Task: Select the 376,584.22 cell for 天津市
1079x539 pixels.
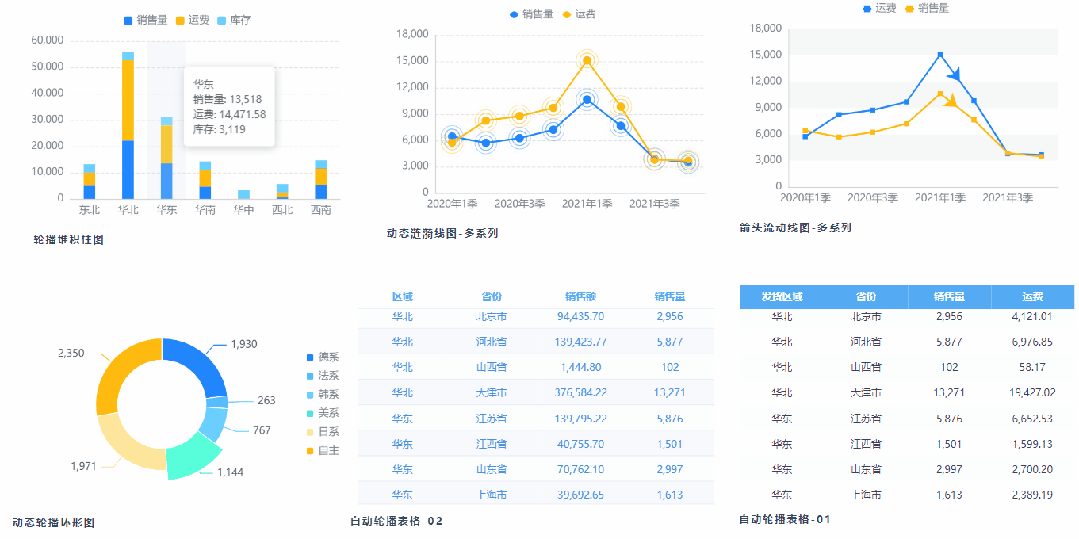Action: [580, 393]
